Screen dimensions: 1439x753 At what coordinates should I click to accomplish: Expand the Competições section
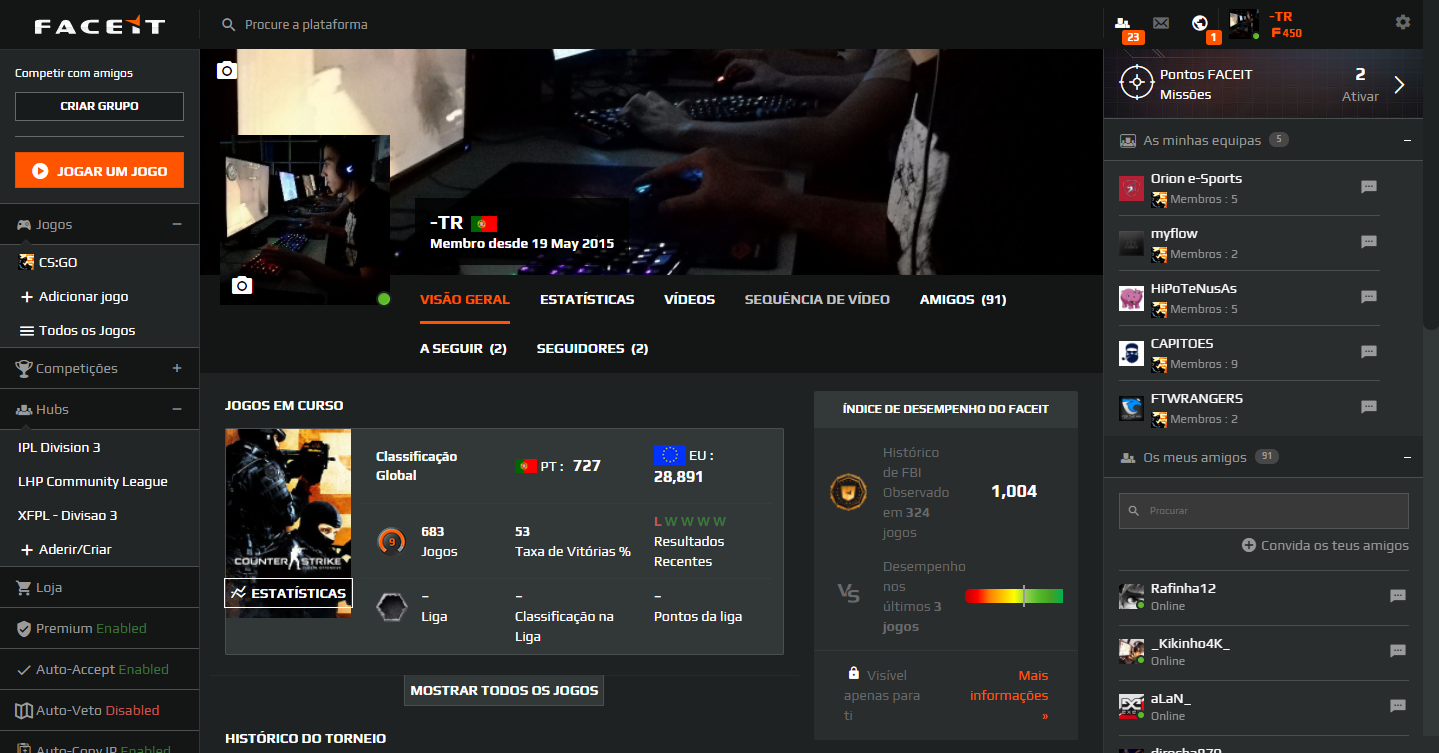click(177, 369)
